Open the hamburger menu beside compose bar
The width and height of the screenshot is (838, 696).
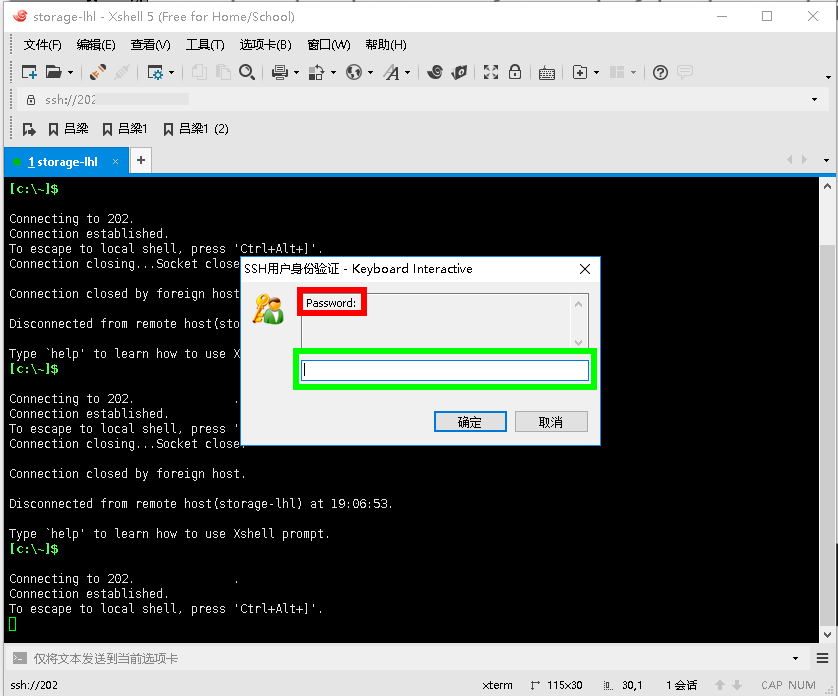click(x=823, y=659)
